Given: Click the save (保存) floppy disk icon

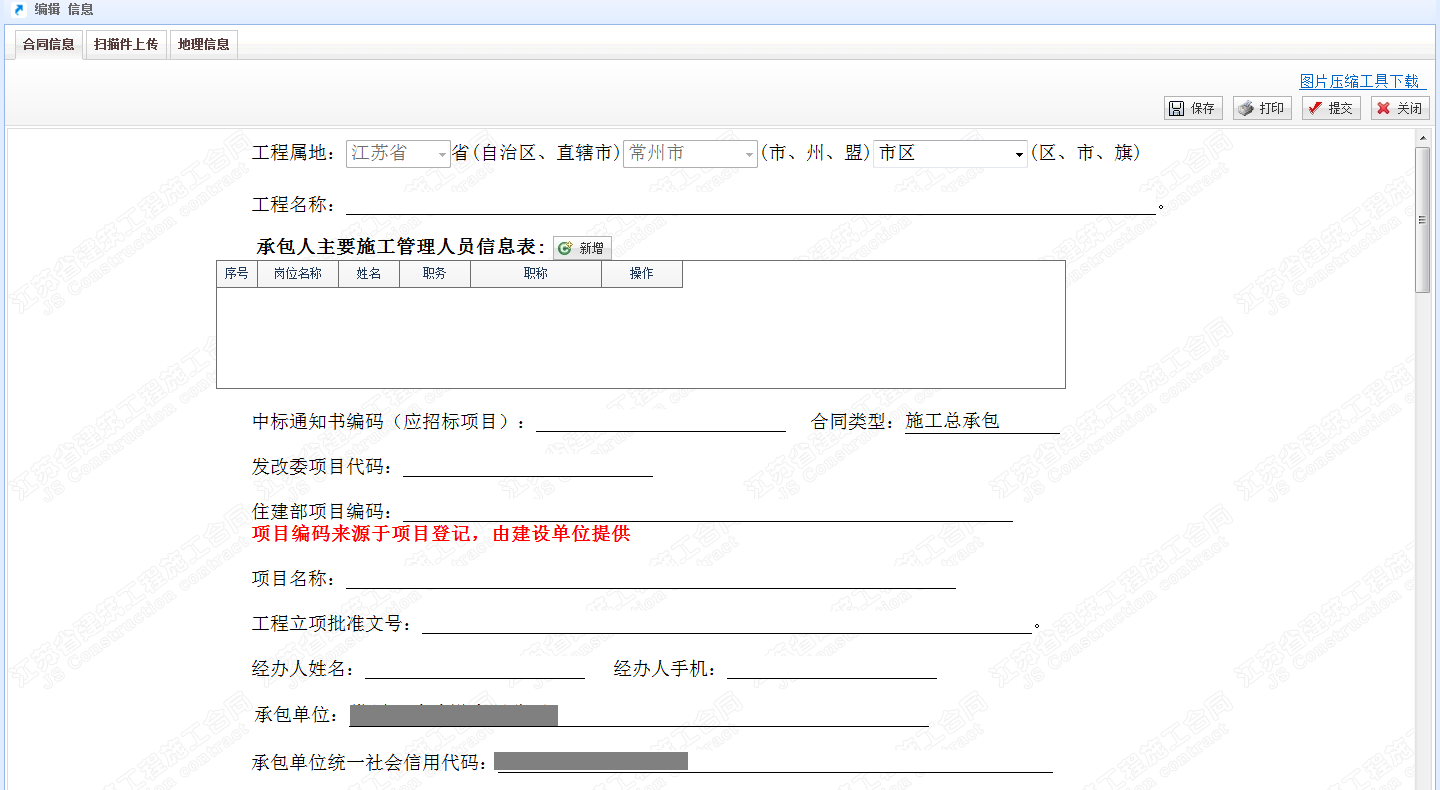Looking at the screenshot, I should click(x=1177, y=108).
